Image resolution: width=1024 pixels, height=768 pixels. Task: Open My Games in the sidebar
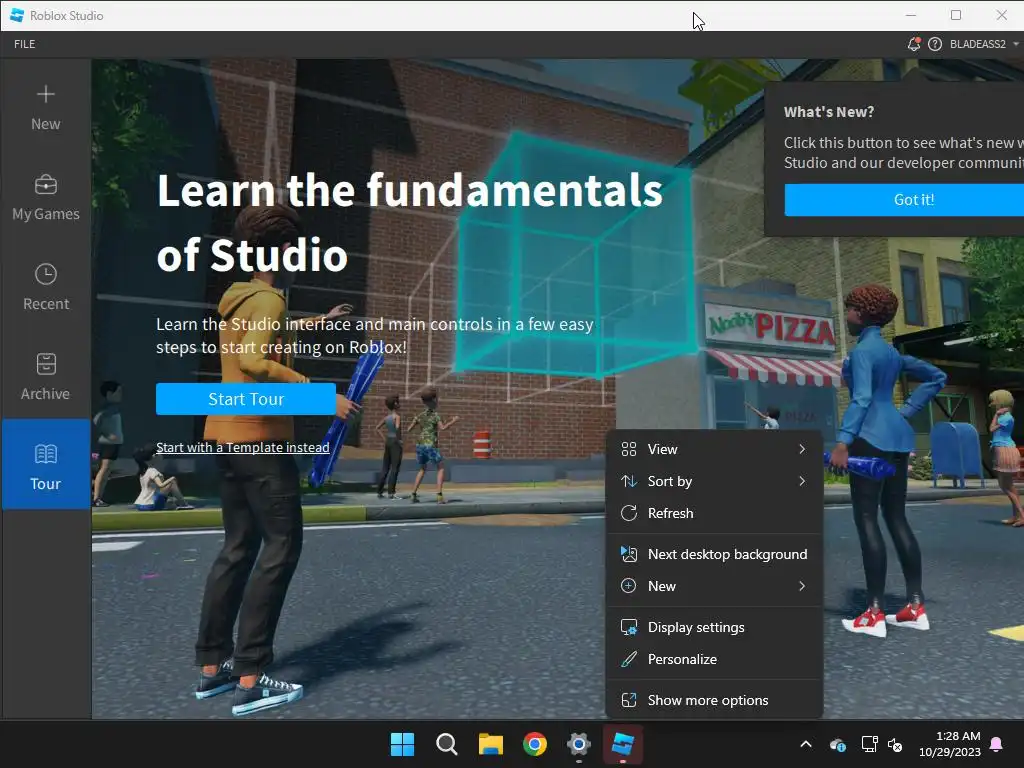coord(46,198)
